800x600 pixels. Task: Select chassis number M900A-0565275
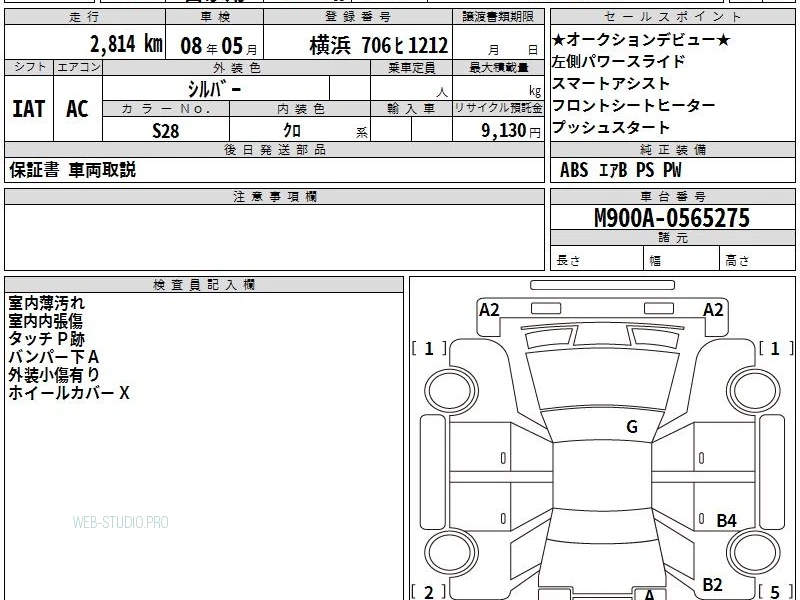tap(672, 218)
